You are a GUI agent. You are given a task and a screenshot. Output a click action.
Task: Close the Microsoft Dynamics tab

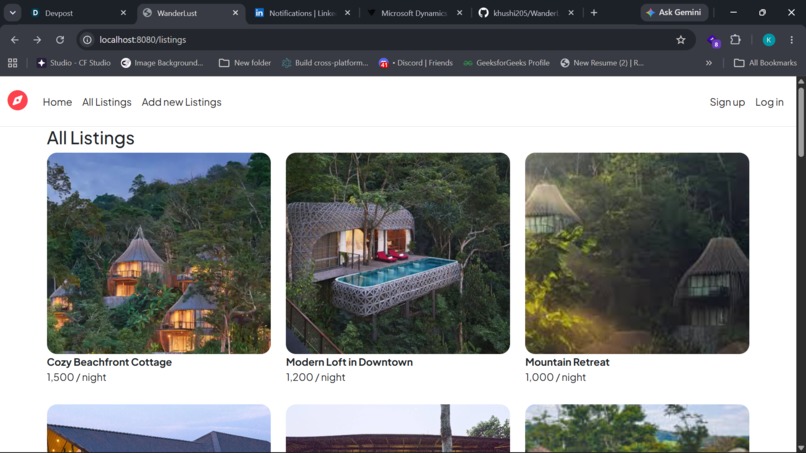(x=460, y=13)
